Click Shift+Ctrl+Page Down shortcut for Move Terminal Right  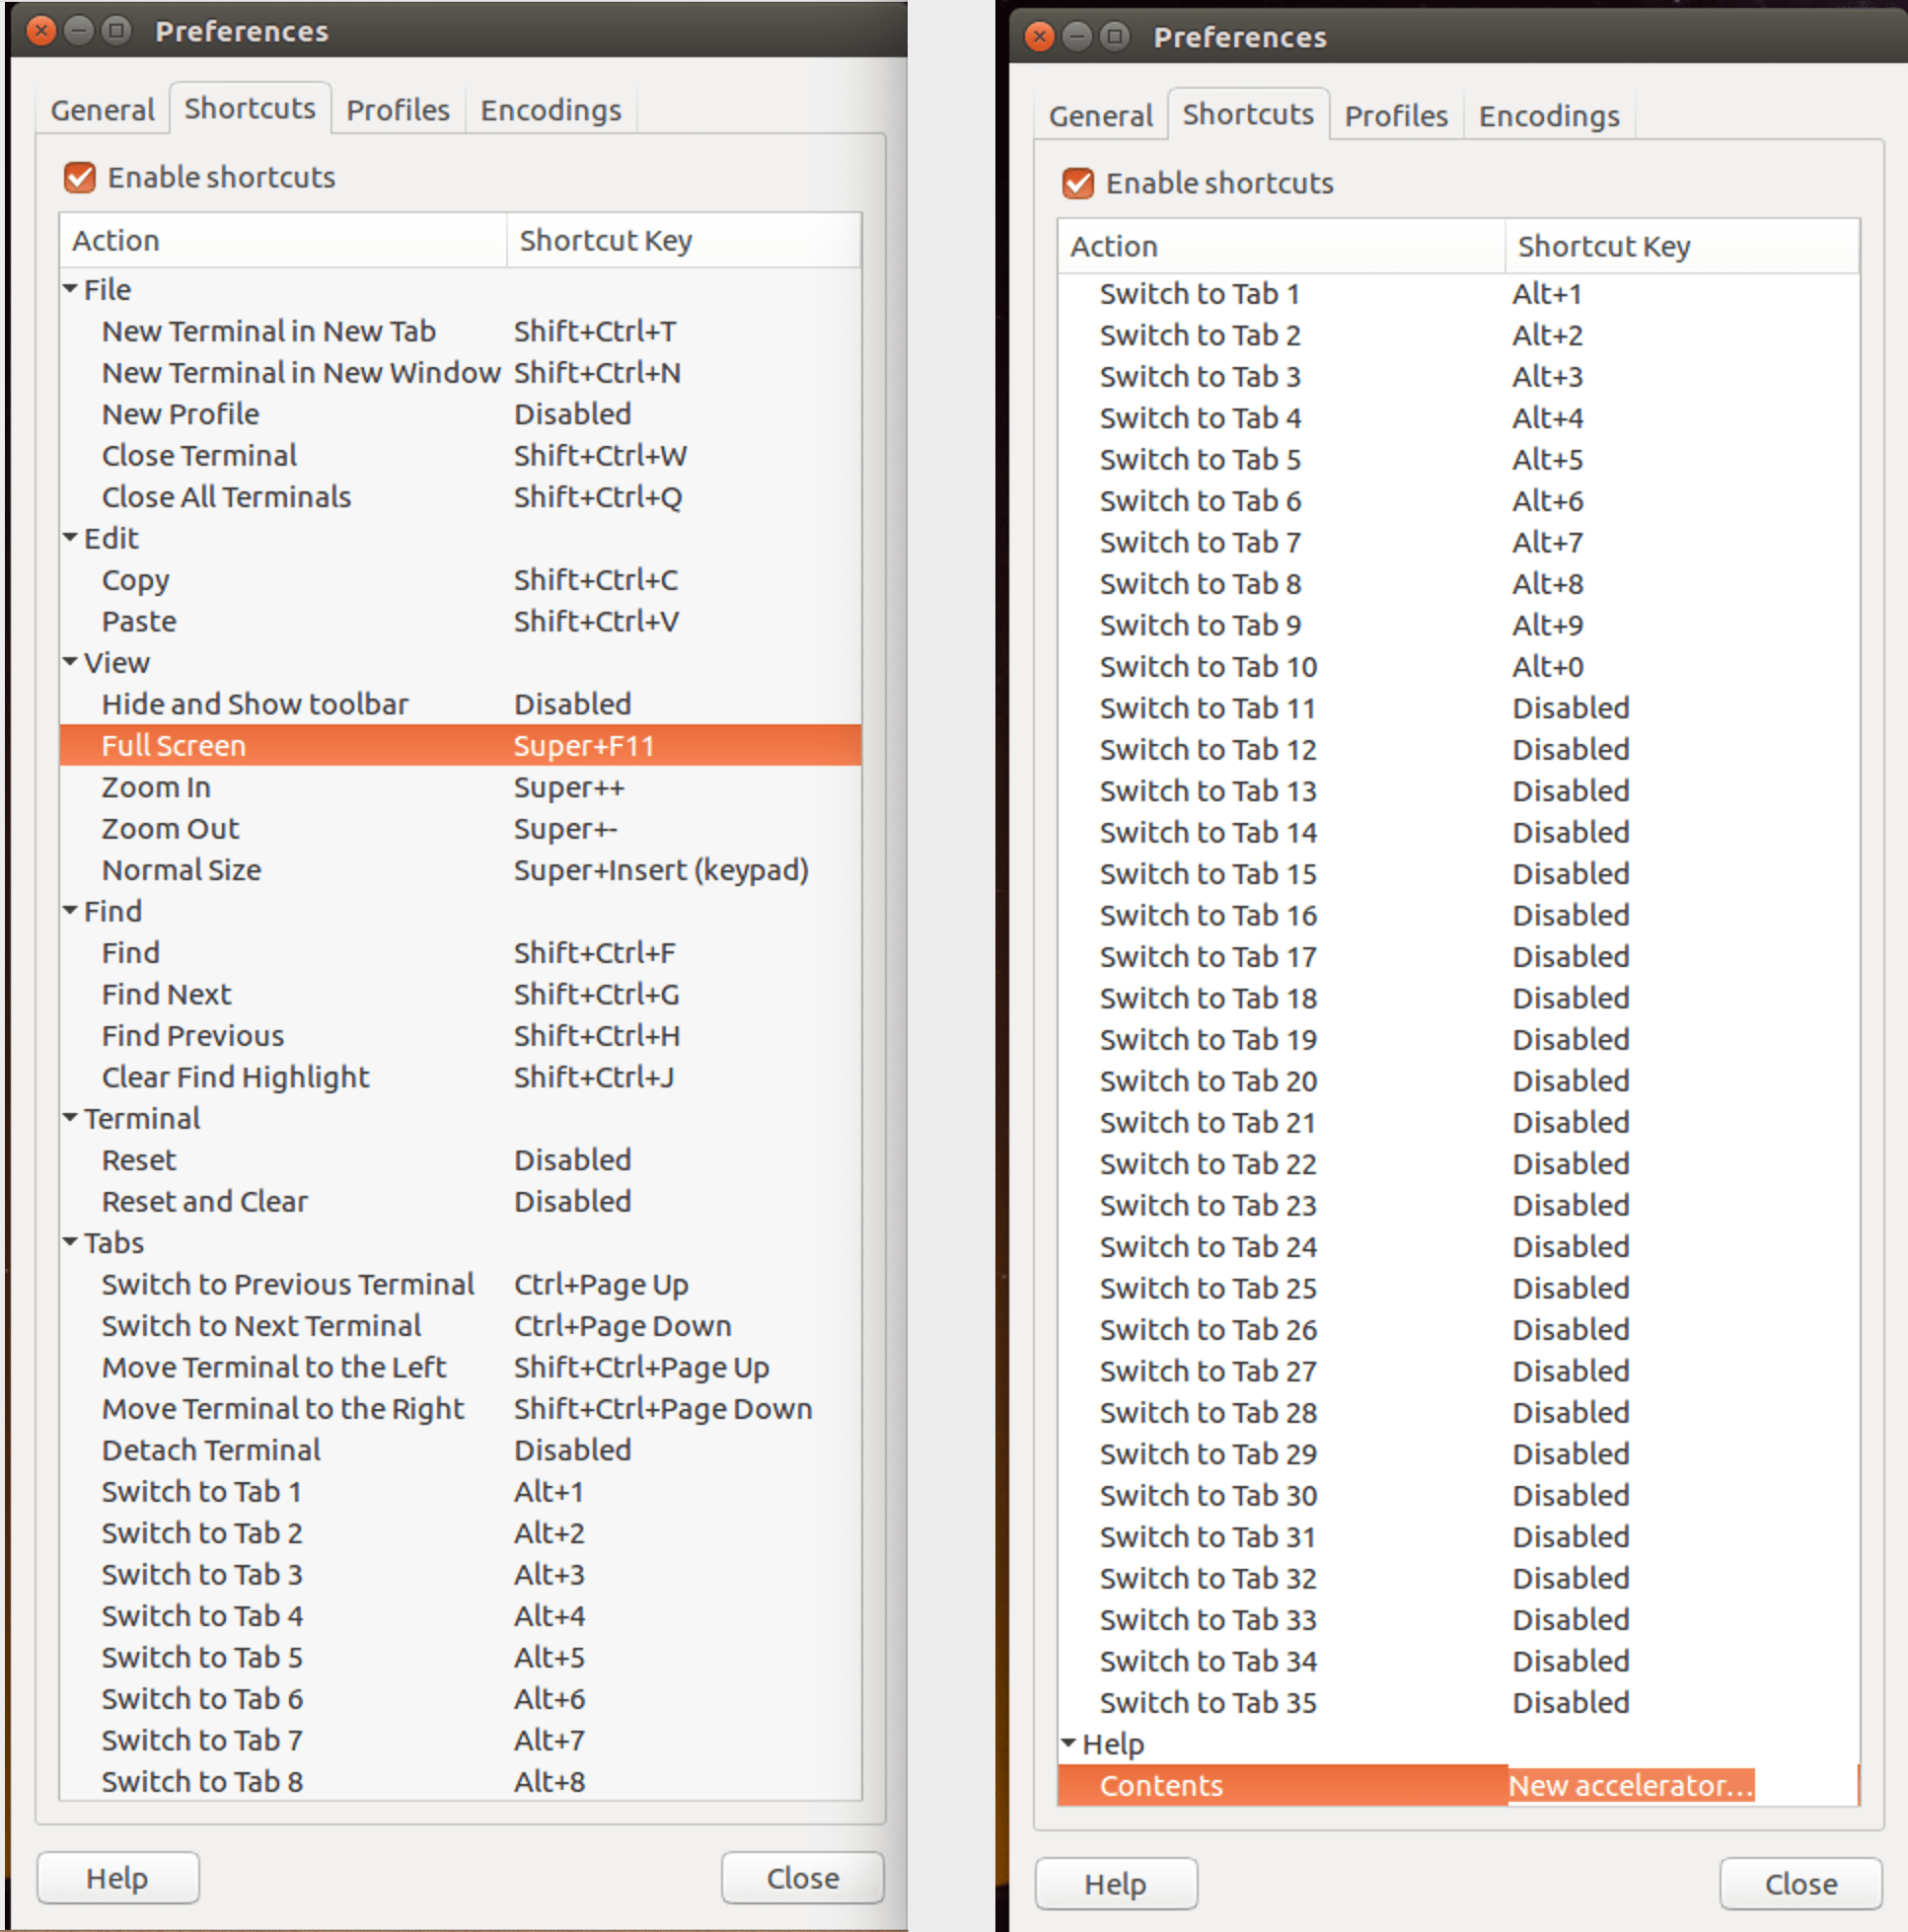tap(663, 1409)
